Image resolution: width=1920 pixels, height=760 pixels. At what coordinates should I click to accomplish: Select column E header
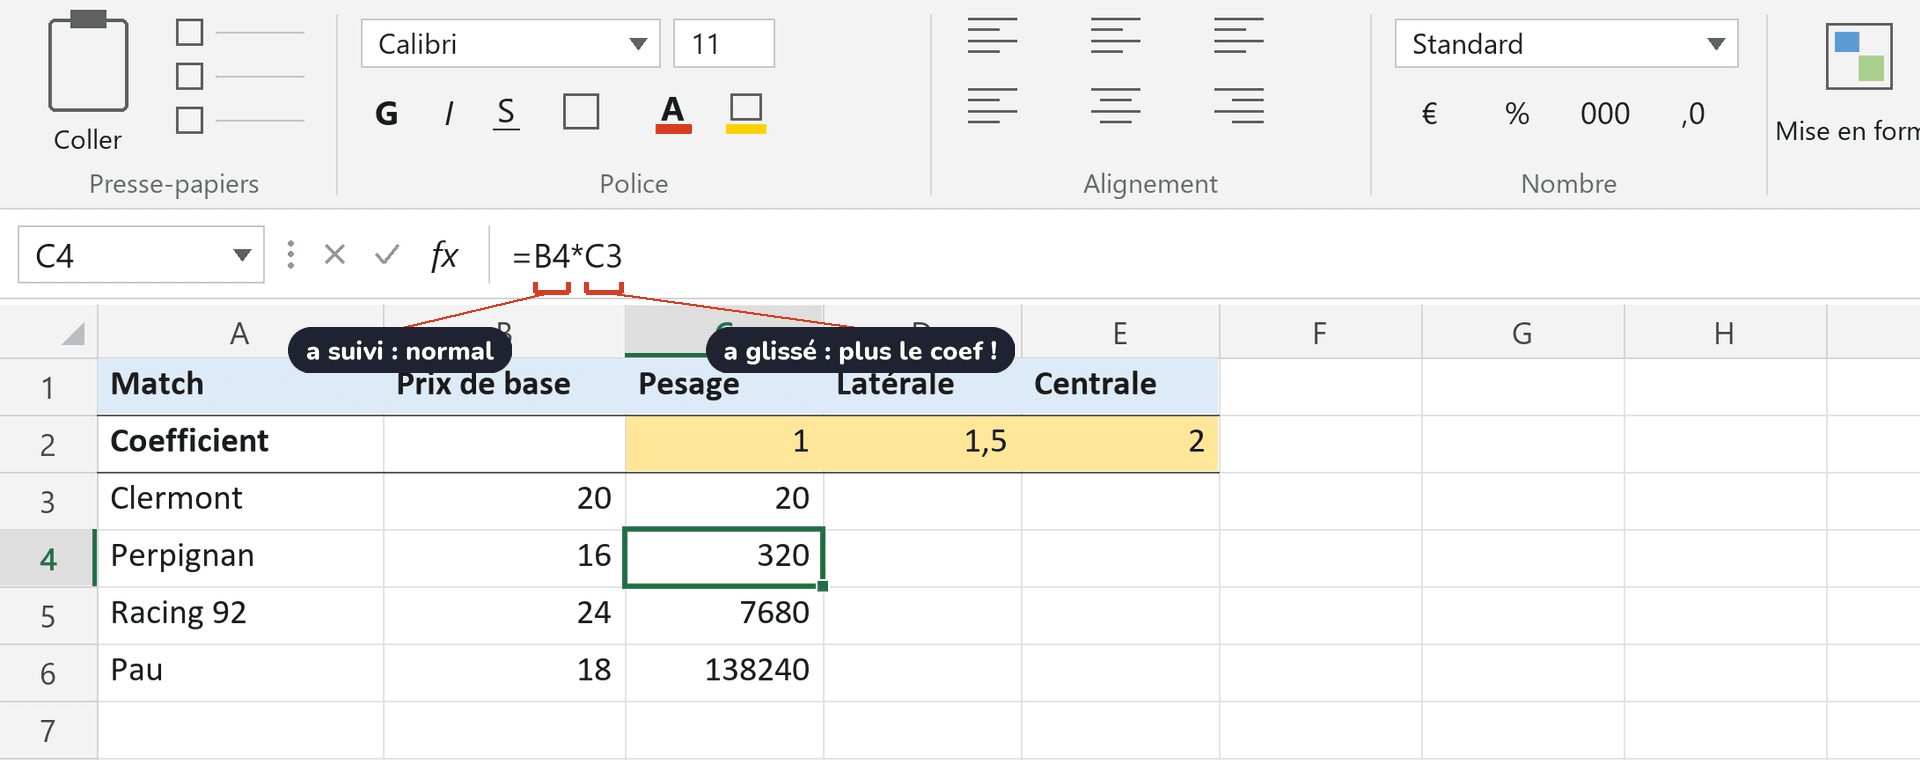(1120, 333)
